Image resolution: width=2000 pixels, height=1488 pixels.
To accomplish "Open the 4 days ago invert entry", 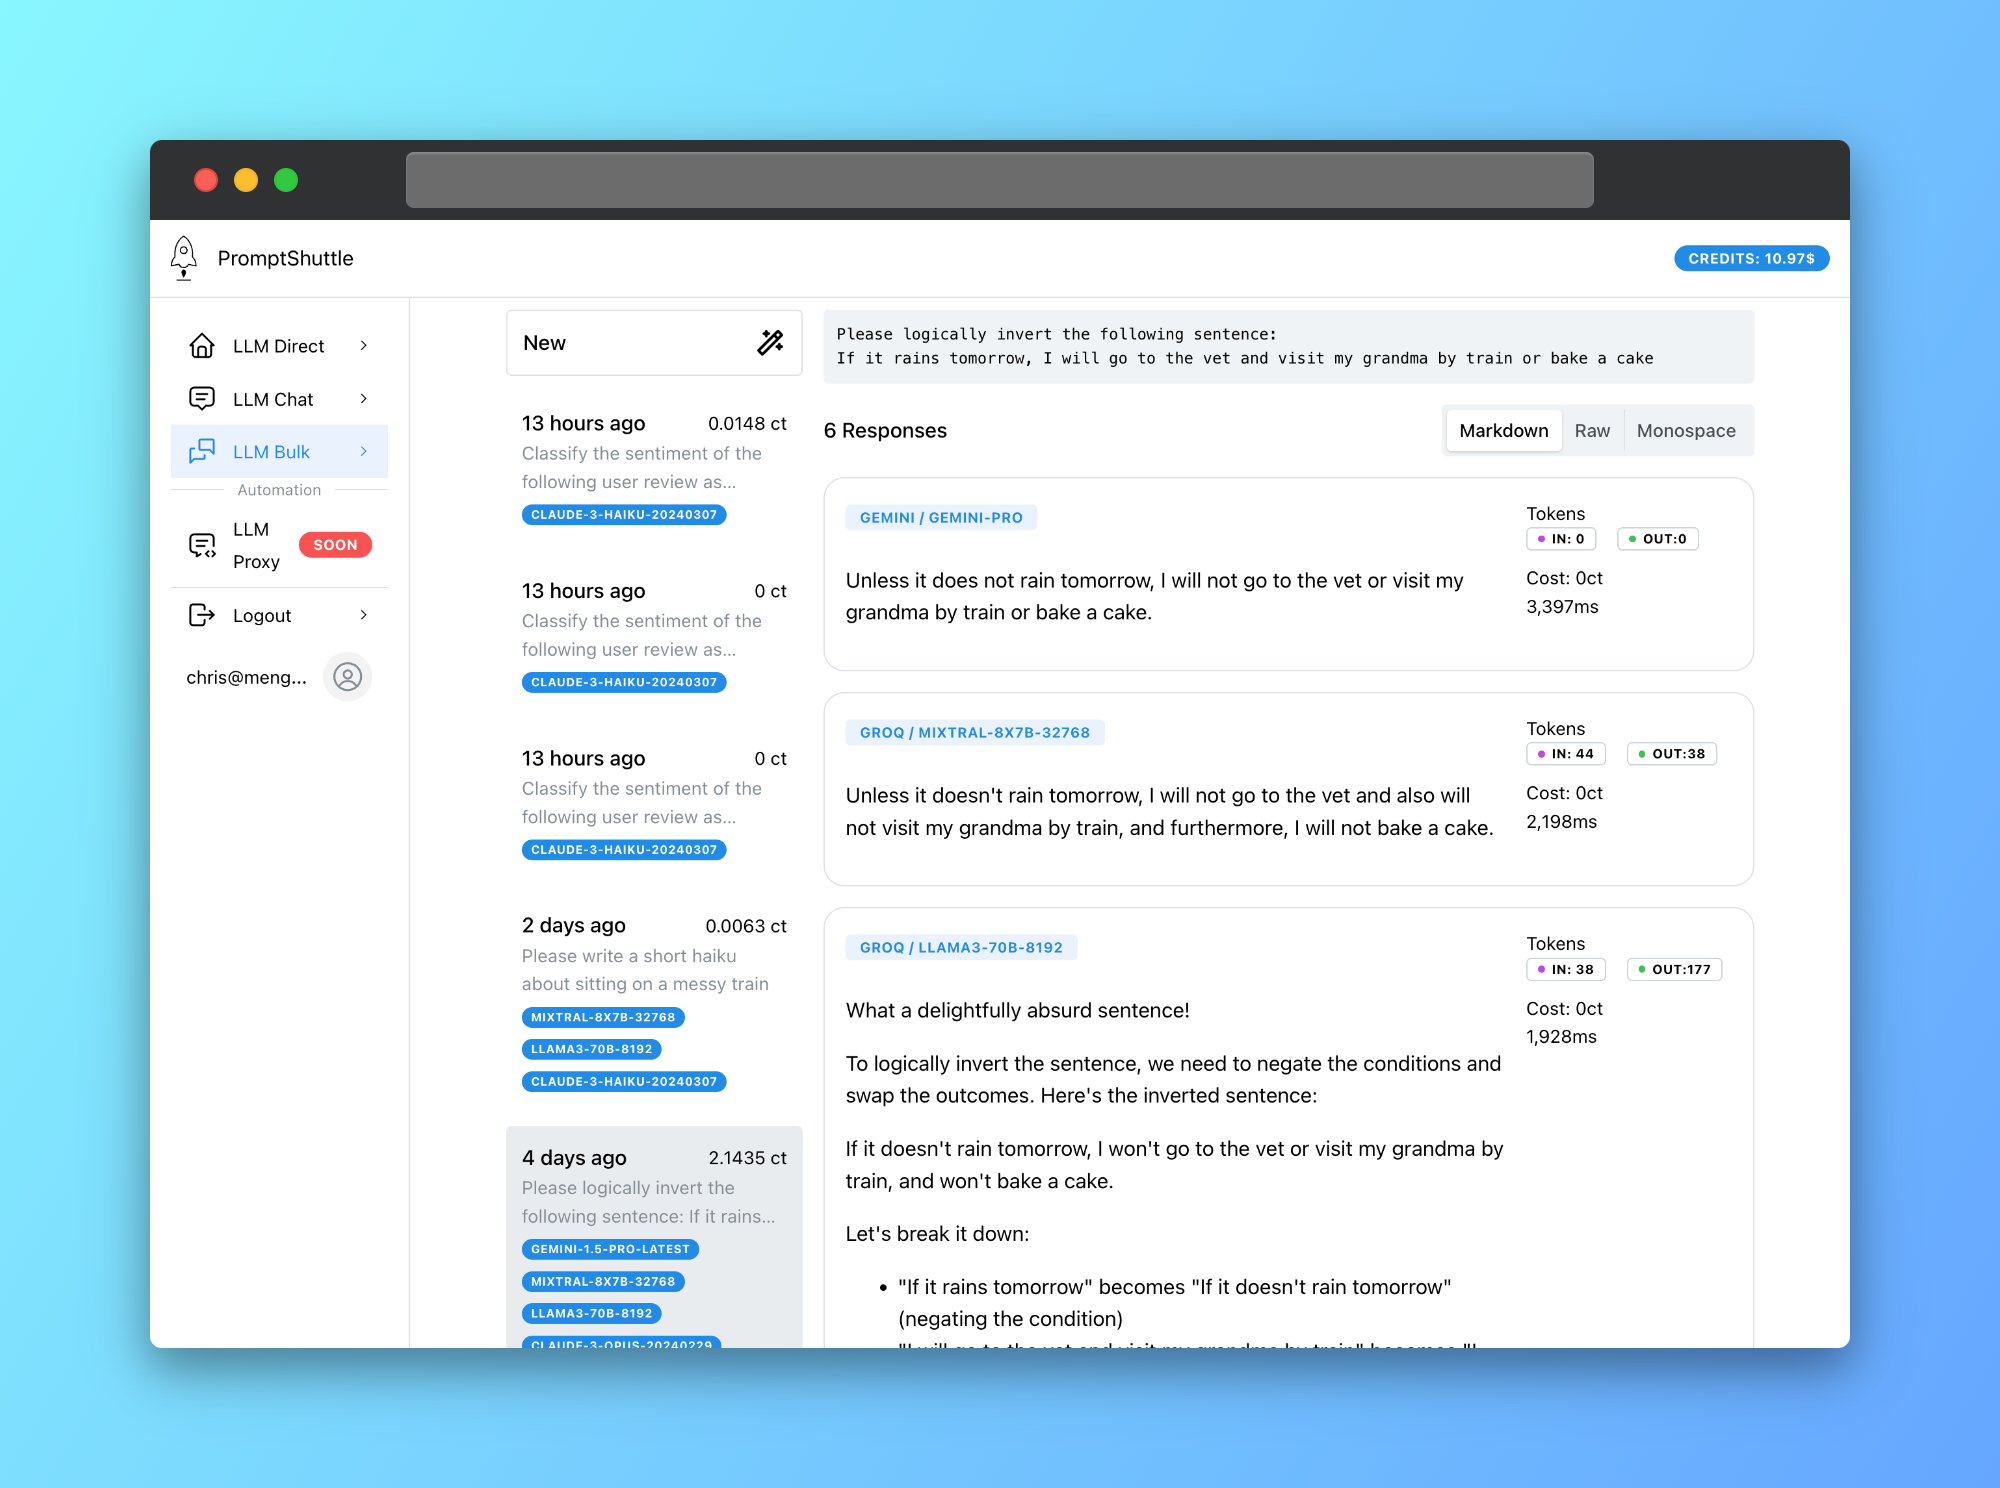I will tap(654, 1237).
